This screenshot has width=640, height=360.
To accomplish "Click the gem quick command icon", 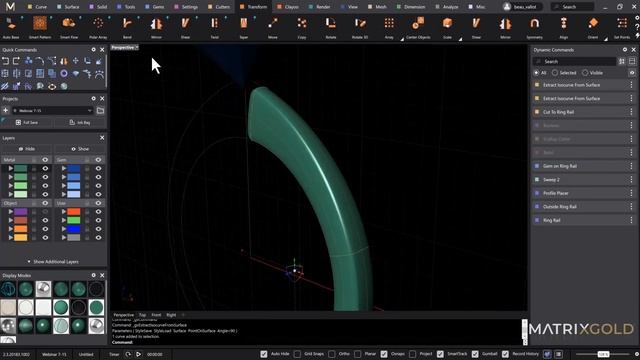I will point(76,74).
